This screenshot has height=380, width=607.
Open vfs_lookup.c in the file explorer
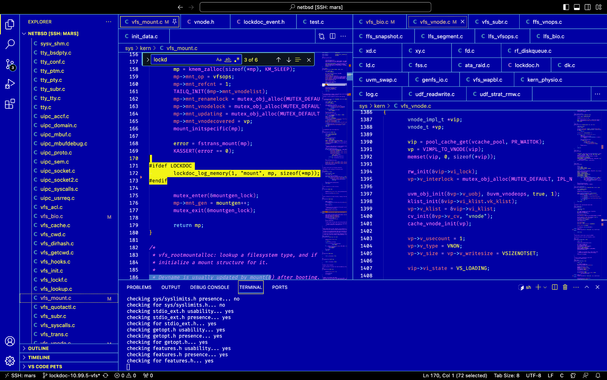point(69,289)
